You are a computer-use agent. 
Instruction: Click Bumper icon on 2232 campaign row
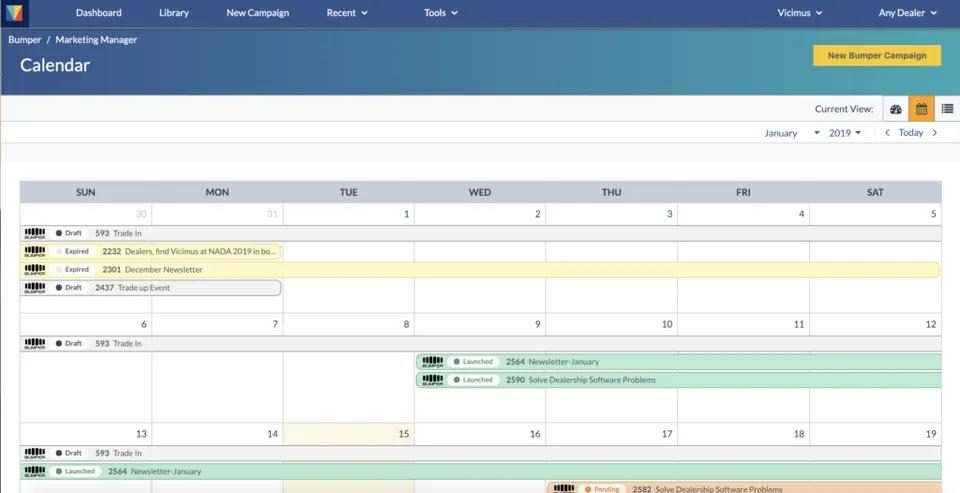35,251
